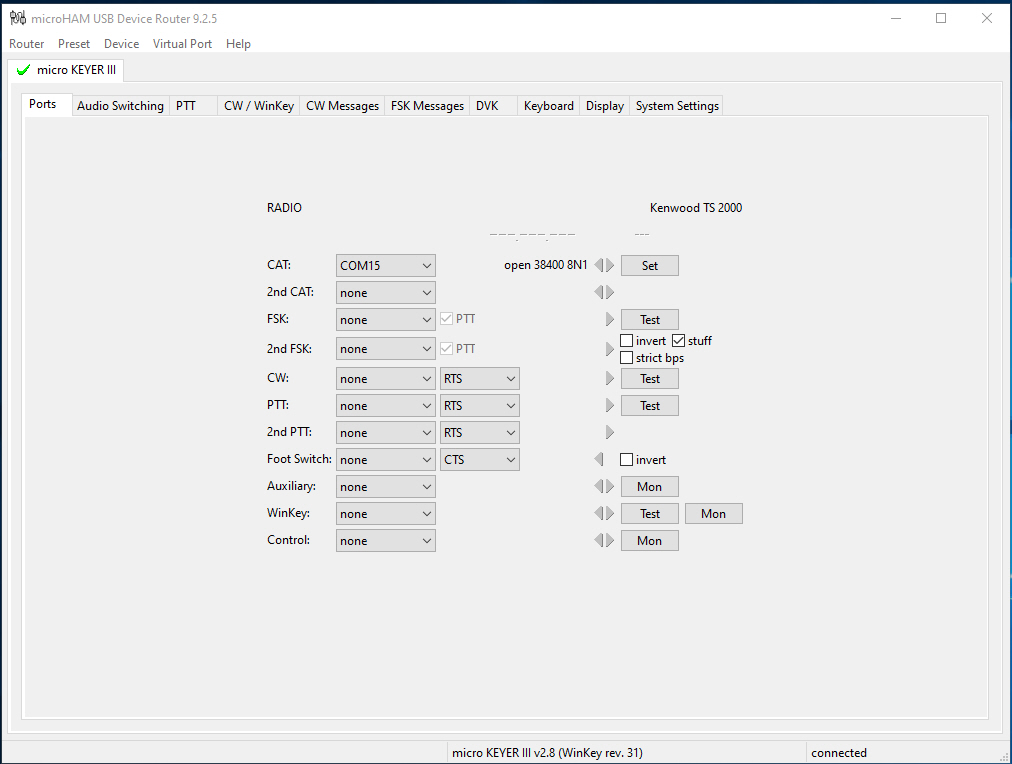This screenshot has height=764, width=1012.
Task: Click the green checkmark on micro KEYER III tab
Action: 23,70
